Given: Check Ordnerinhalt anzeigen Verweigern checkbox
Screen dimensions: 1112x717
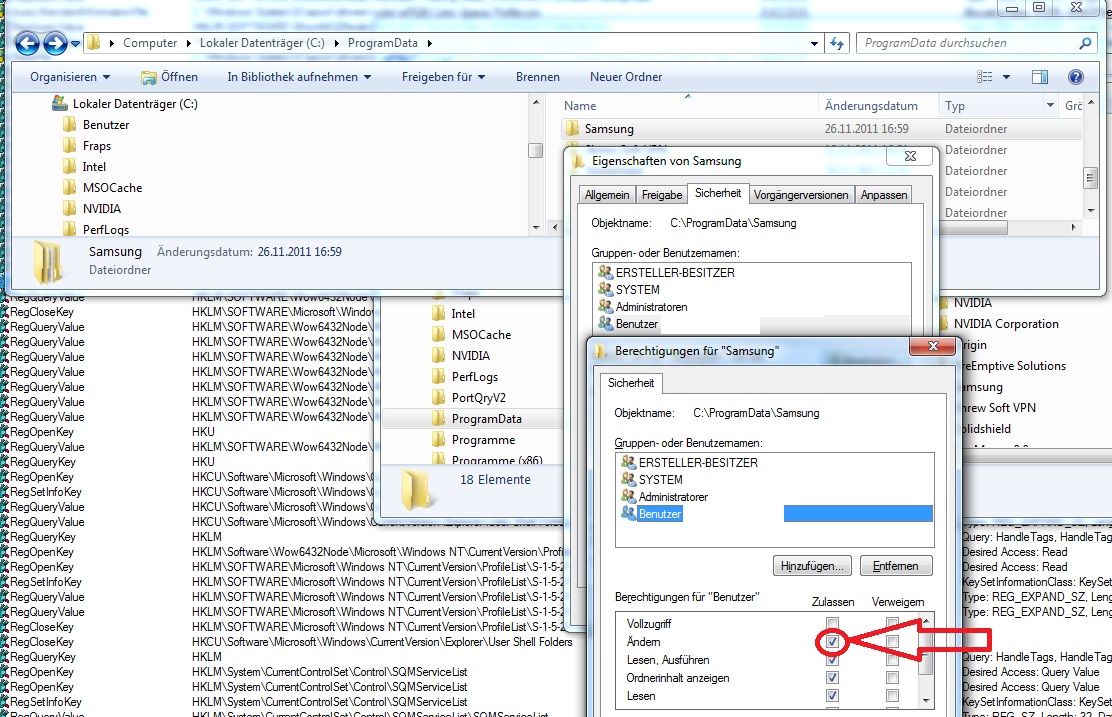Looking at the screenshot, I should click(892, 678).
